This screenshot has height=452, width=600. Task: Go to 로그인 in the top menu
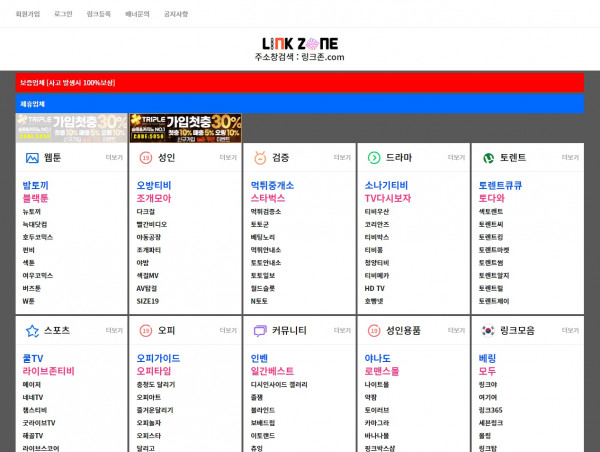tap(63, 15)
